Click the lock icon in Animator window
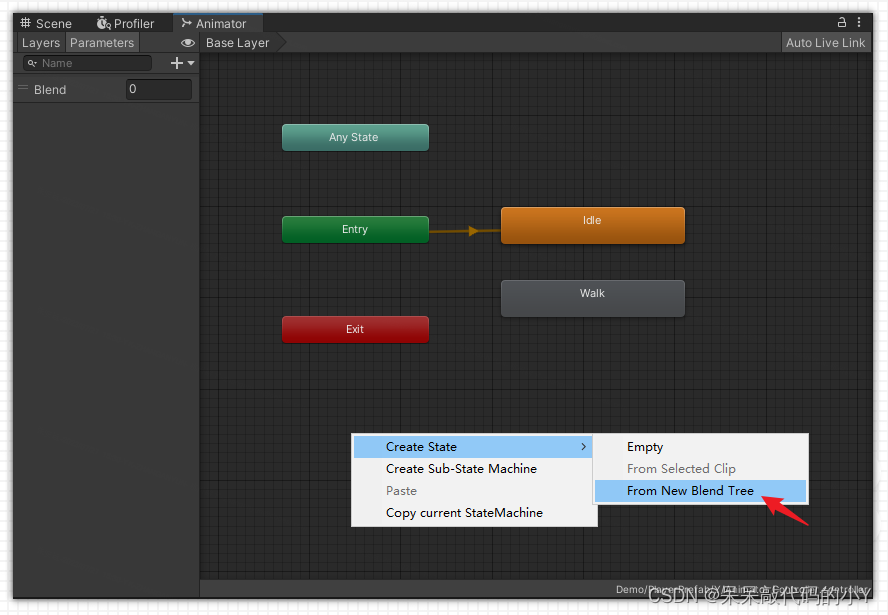 point(842,22)
